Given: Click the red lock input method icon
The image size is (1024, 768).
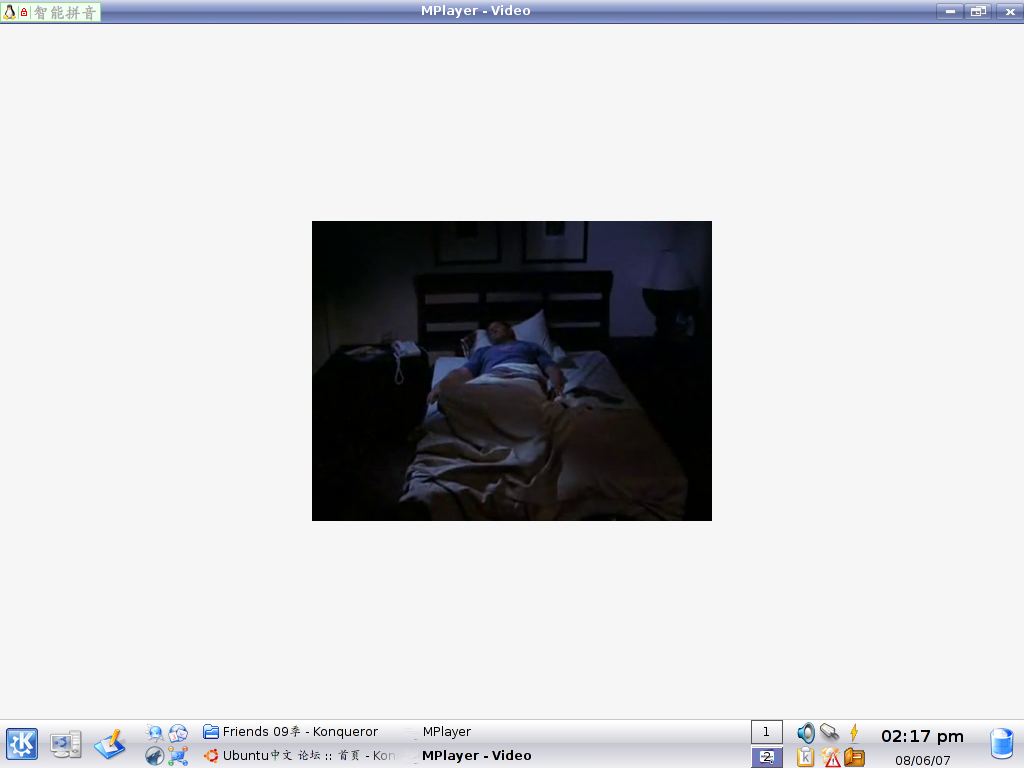Looking at the screenshot, I should [x=24, y=12].
